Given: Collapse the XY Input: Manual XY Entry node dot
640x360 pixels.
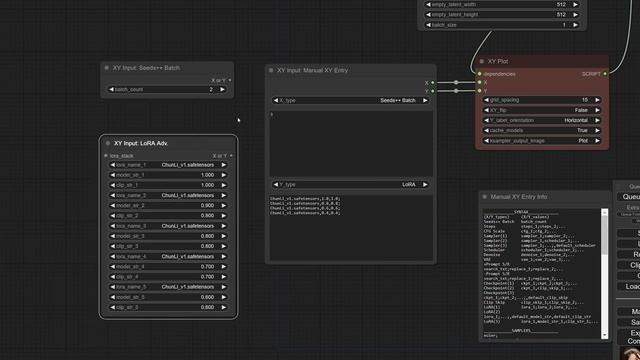Looking at the screenshot, I should (x=271, y=70).
